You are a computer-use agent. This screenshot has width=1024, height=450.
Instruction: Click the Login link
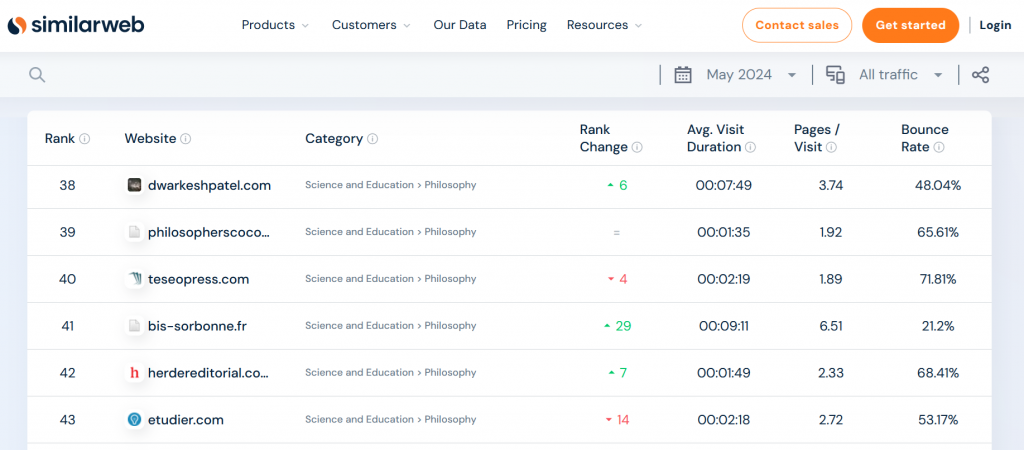coord(995,25)
